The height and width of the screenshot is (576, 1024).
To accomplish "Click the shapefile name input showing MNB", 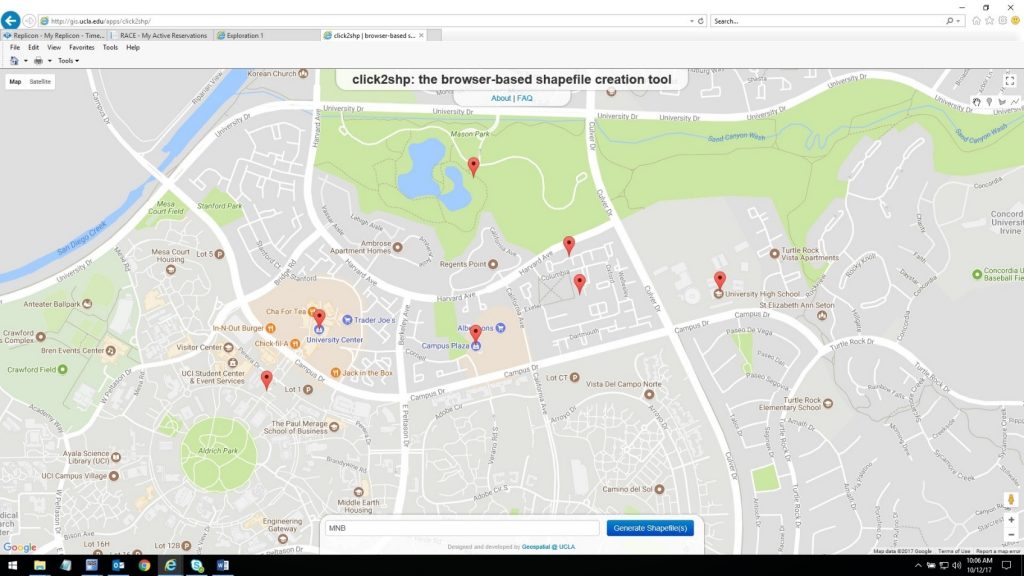I will [460, 527].
